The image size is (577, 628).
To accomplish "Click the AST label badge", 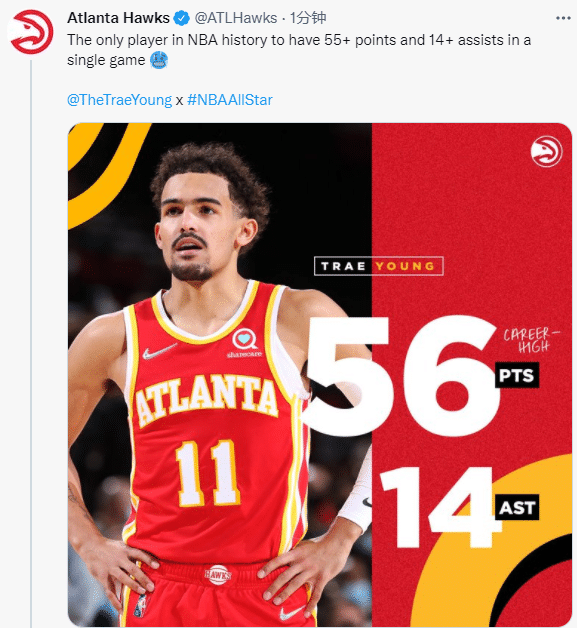I will coord(517,507).
